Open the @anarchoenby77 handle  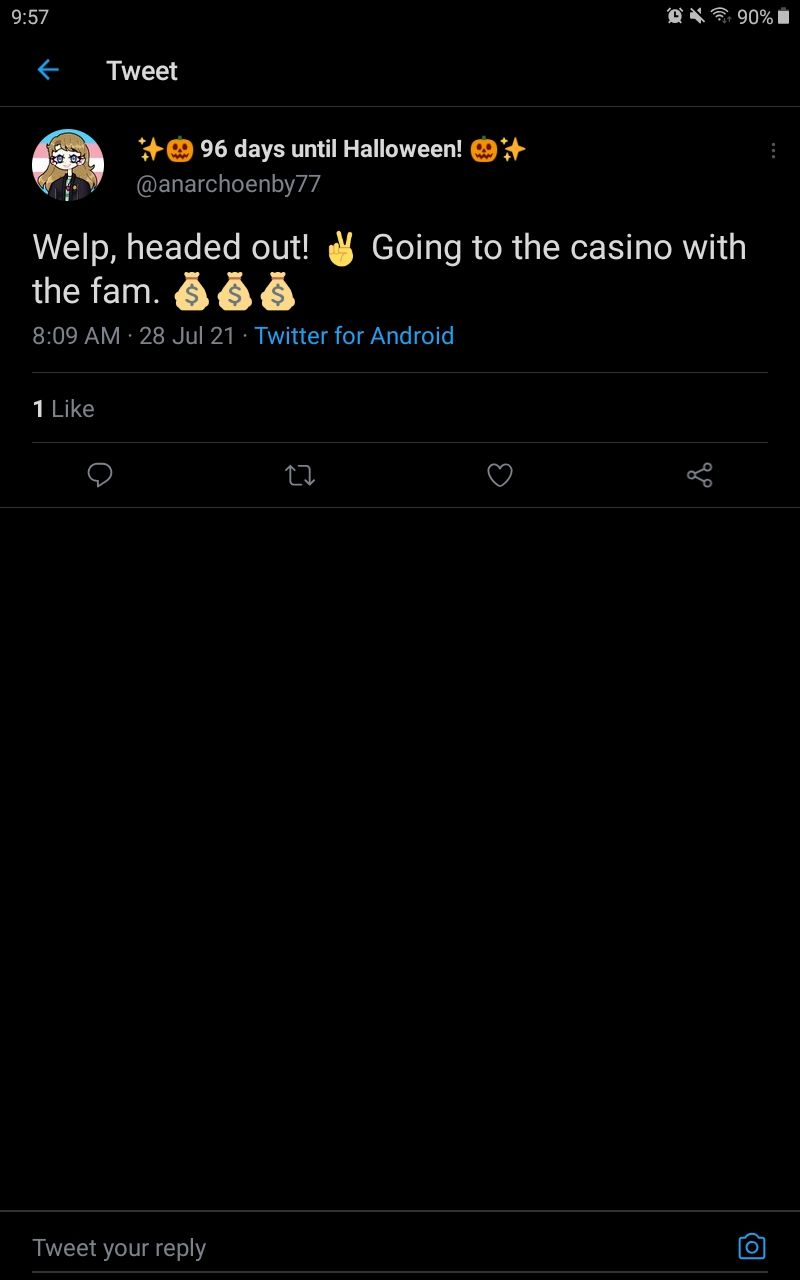pos(228,185)
